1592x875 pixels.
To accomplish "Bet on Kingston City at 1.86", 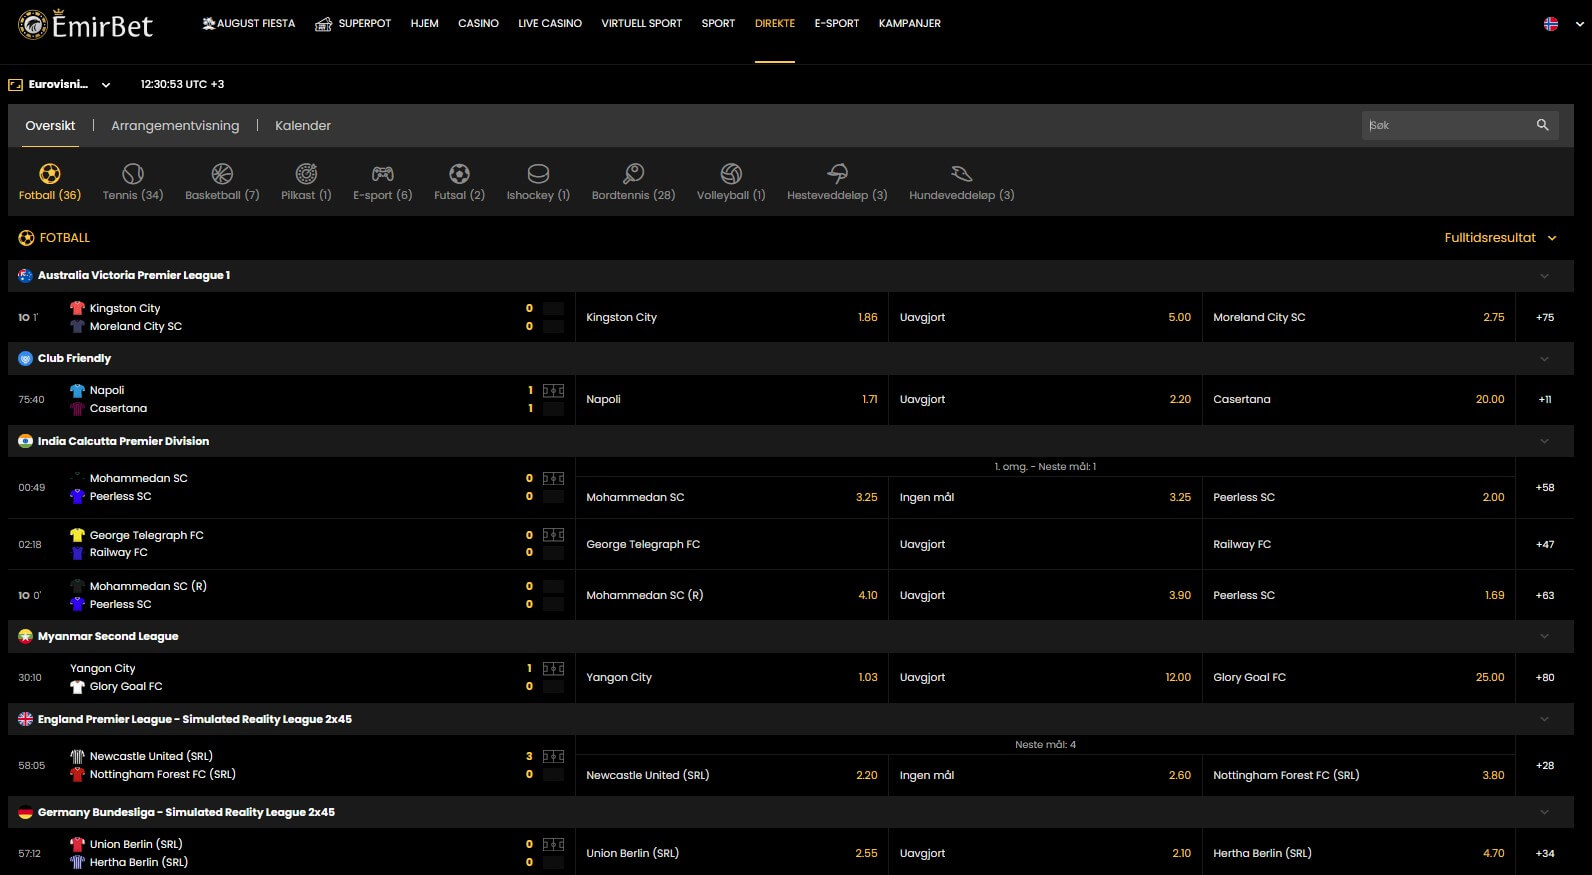I will pyautogui.click(x=732, y=318).
